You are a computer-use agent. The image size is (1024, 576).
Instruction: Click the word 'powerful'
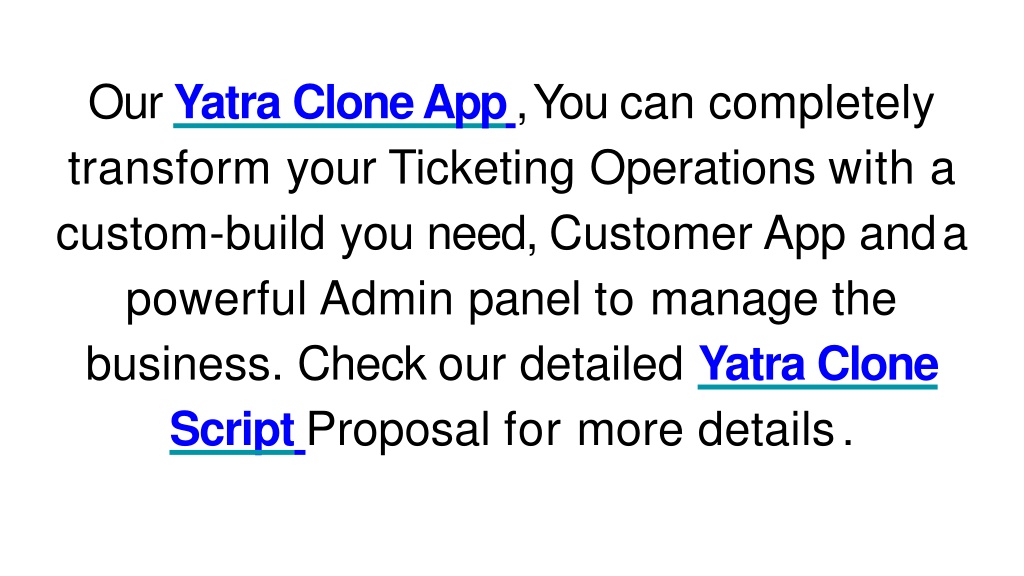click(216, 300)
